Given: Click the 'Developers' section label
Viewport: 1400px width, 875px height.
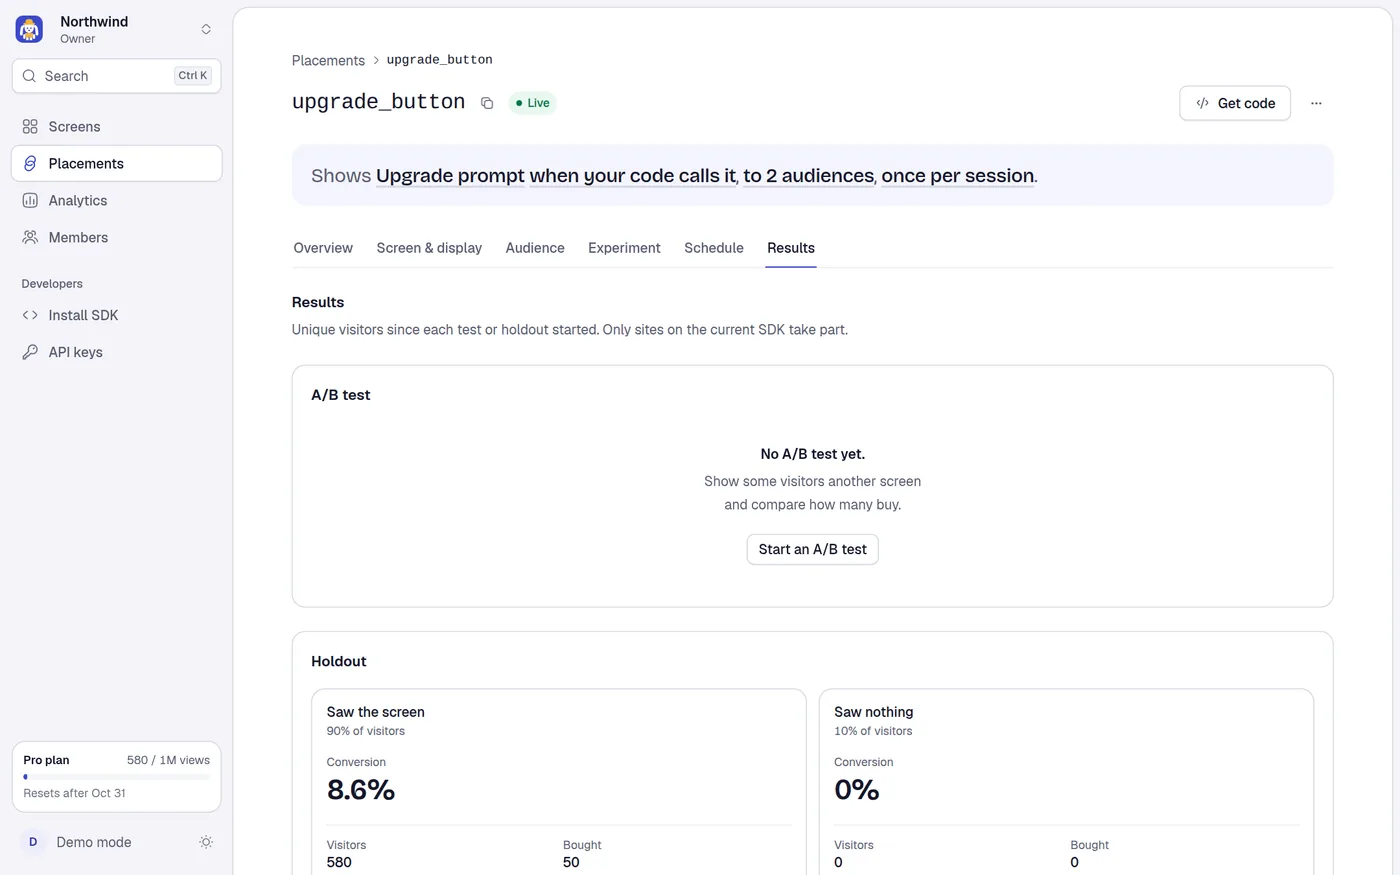Looking at the screenshot, I should (x=52, y=284).
